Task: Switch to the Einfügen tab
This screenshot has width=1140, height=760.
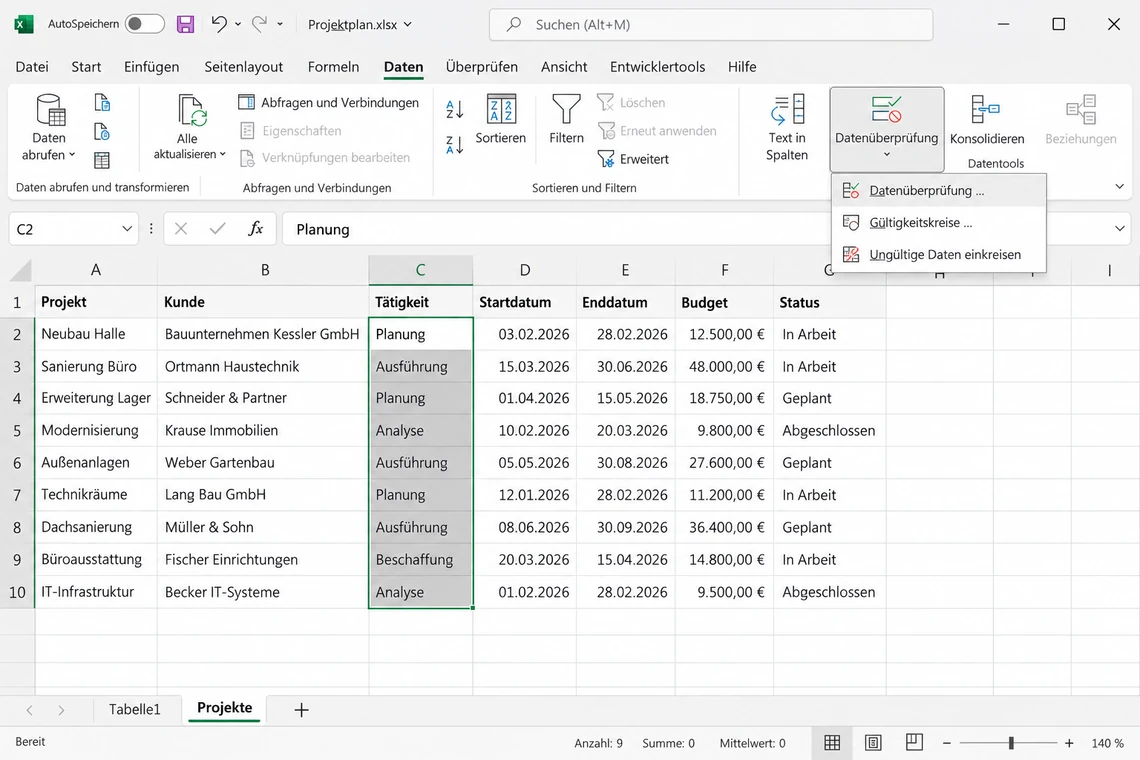Action: (151, 67)
